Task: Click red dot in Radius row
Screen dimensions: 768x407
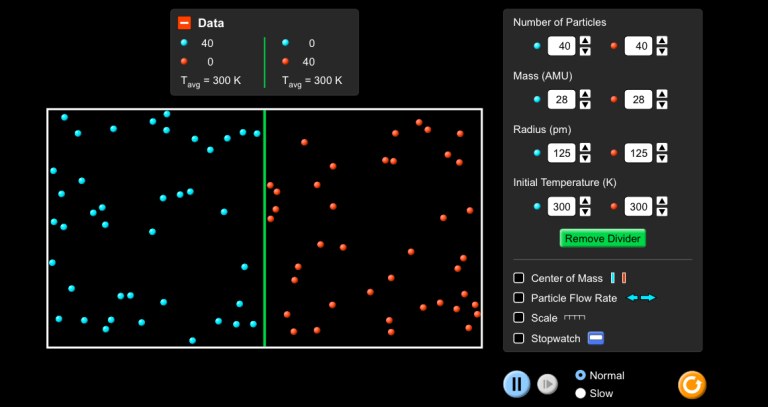Action: point(614,153)
